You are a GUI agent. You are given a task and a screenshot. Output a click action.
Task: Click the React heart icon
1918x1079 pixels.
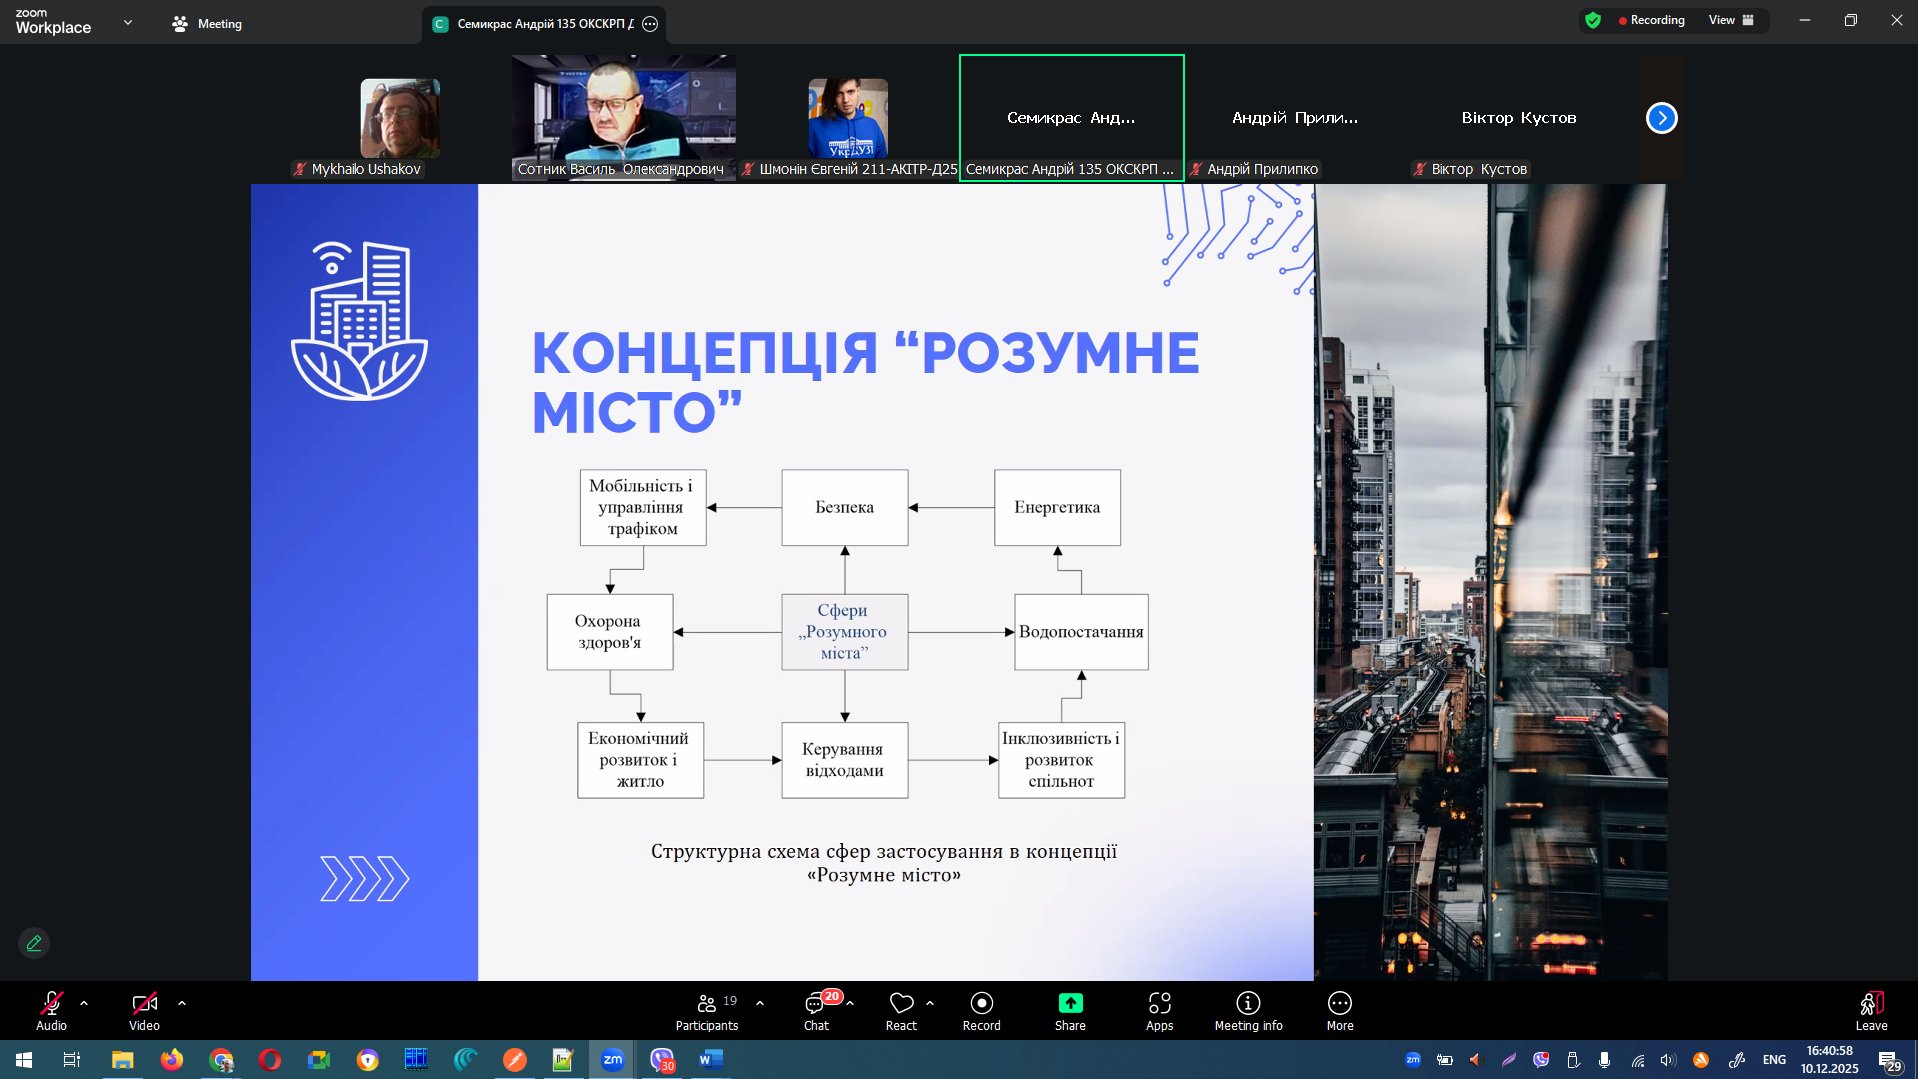tap(901, 1010)
